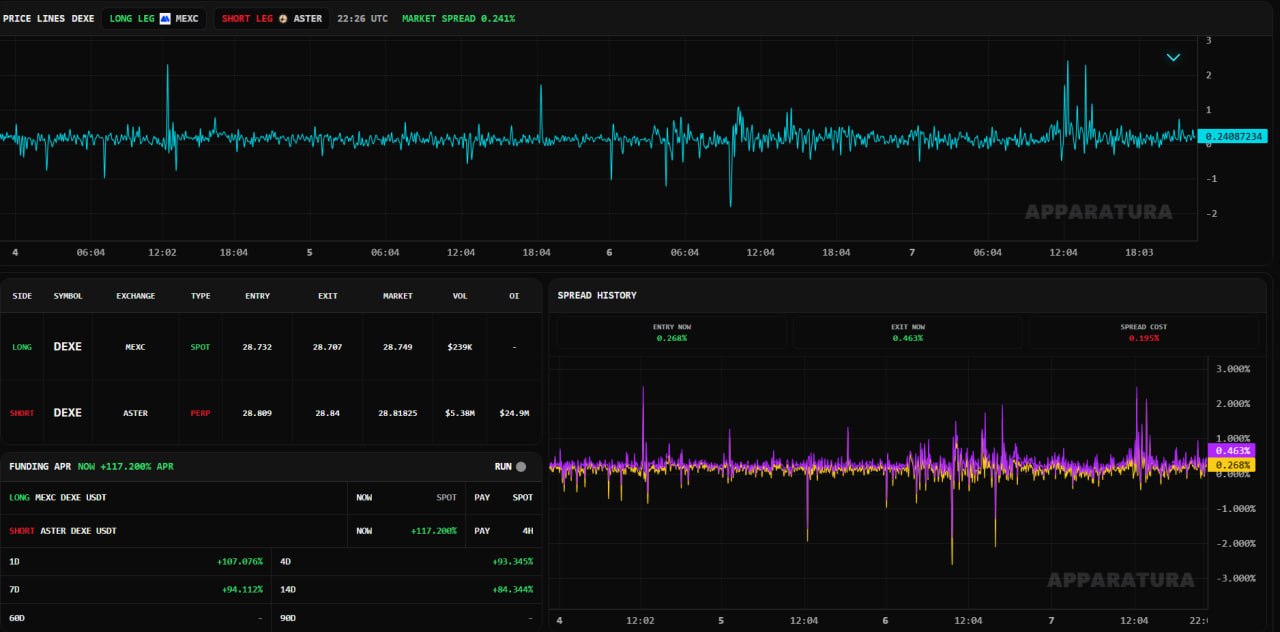Click the 7D funding rate +94.112%
The width and height of the screenshot is (1280, 632).
click(x=242, y=589)
